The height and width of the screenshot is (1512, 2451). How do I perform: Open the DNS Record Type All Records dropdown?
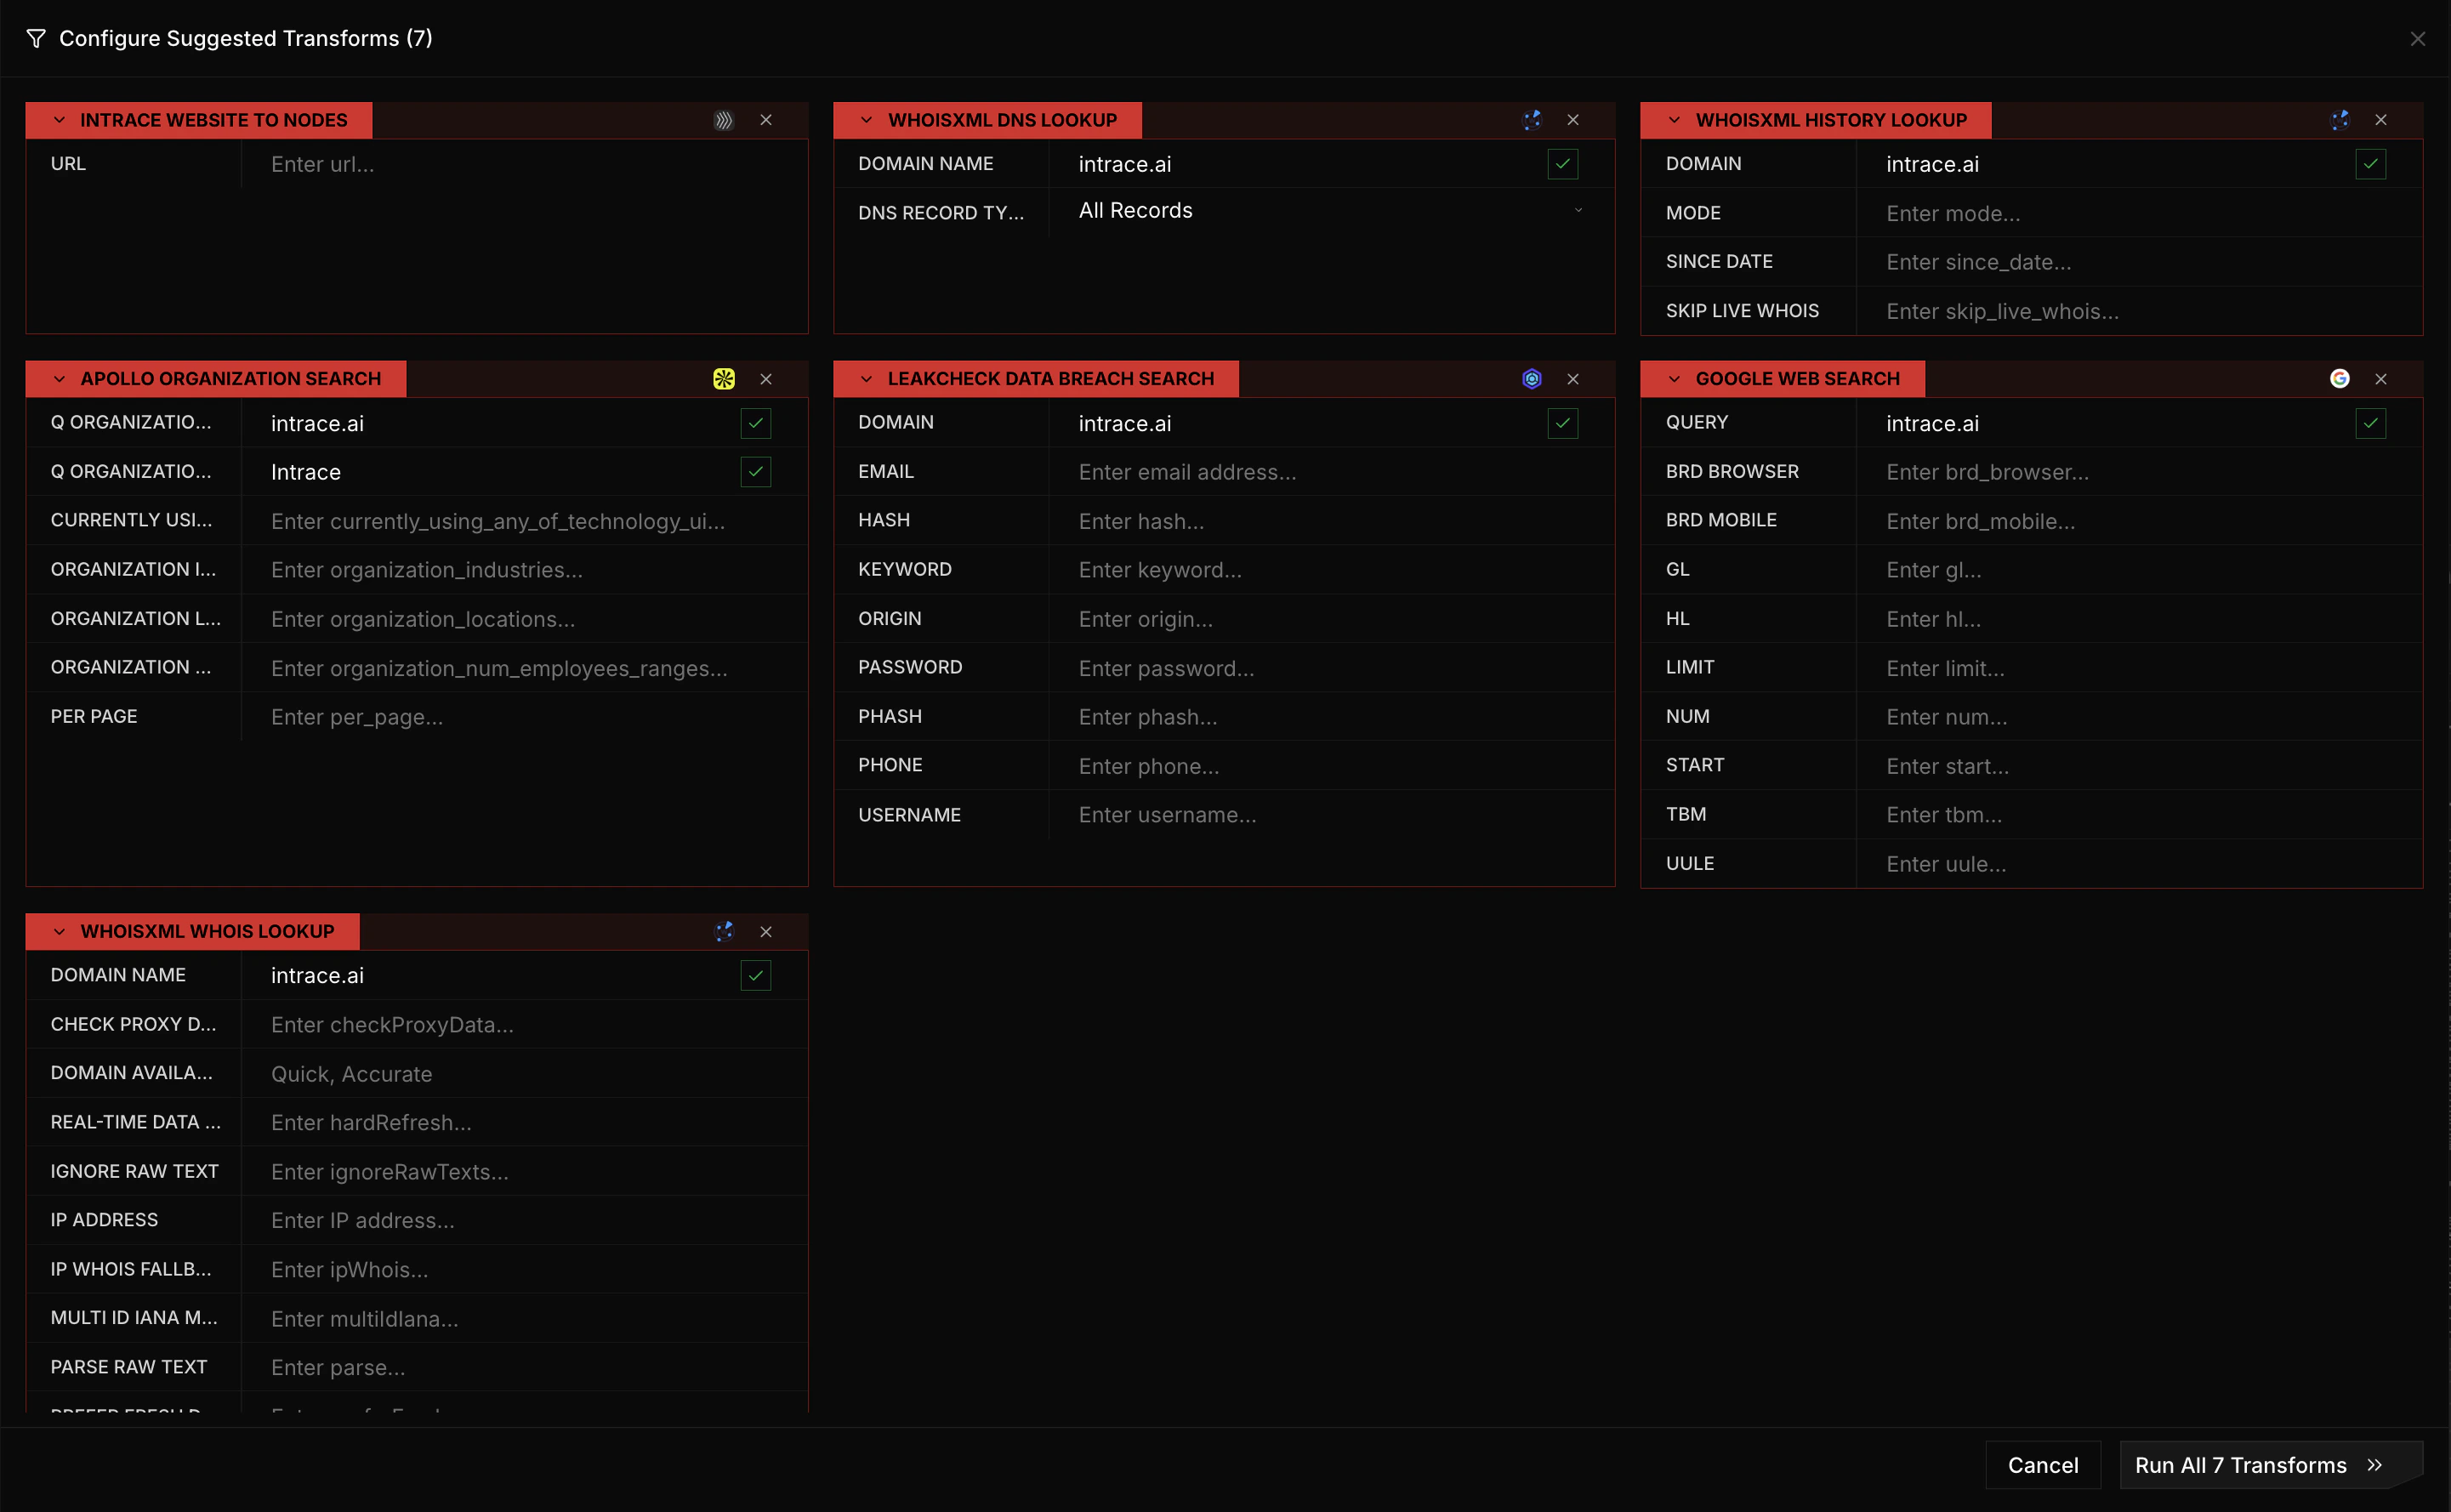pyautogui.click(x=1330, y=211)
